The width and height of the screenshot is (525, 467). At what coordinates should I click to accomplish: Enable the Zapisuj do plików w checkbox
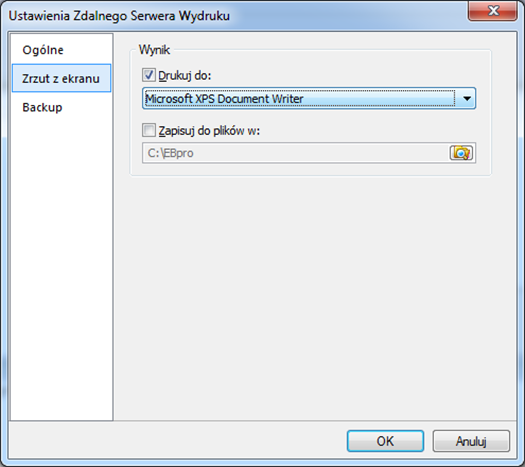pos(149,130)
